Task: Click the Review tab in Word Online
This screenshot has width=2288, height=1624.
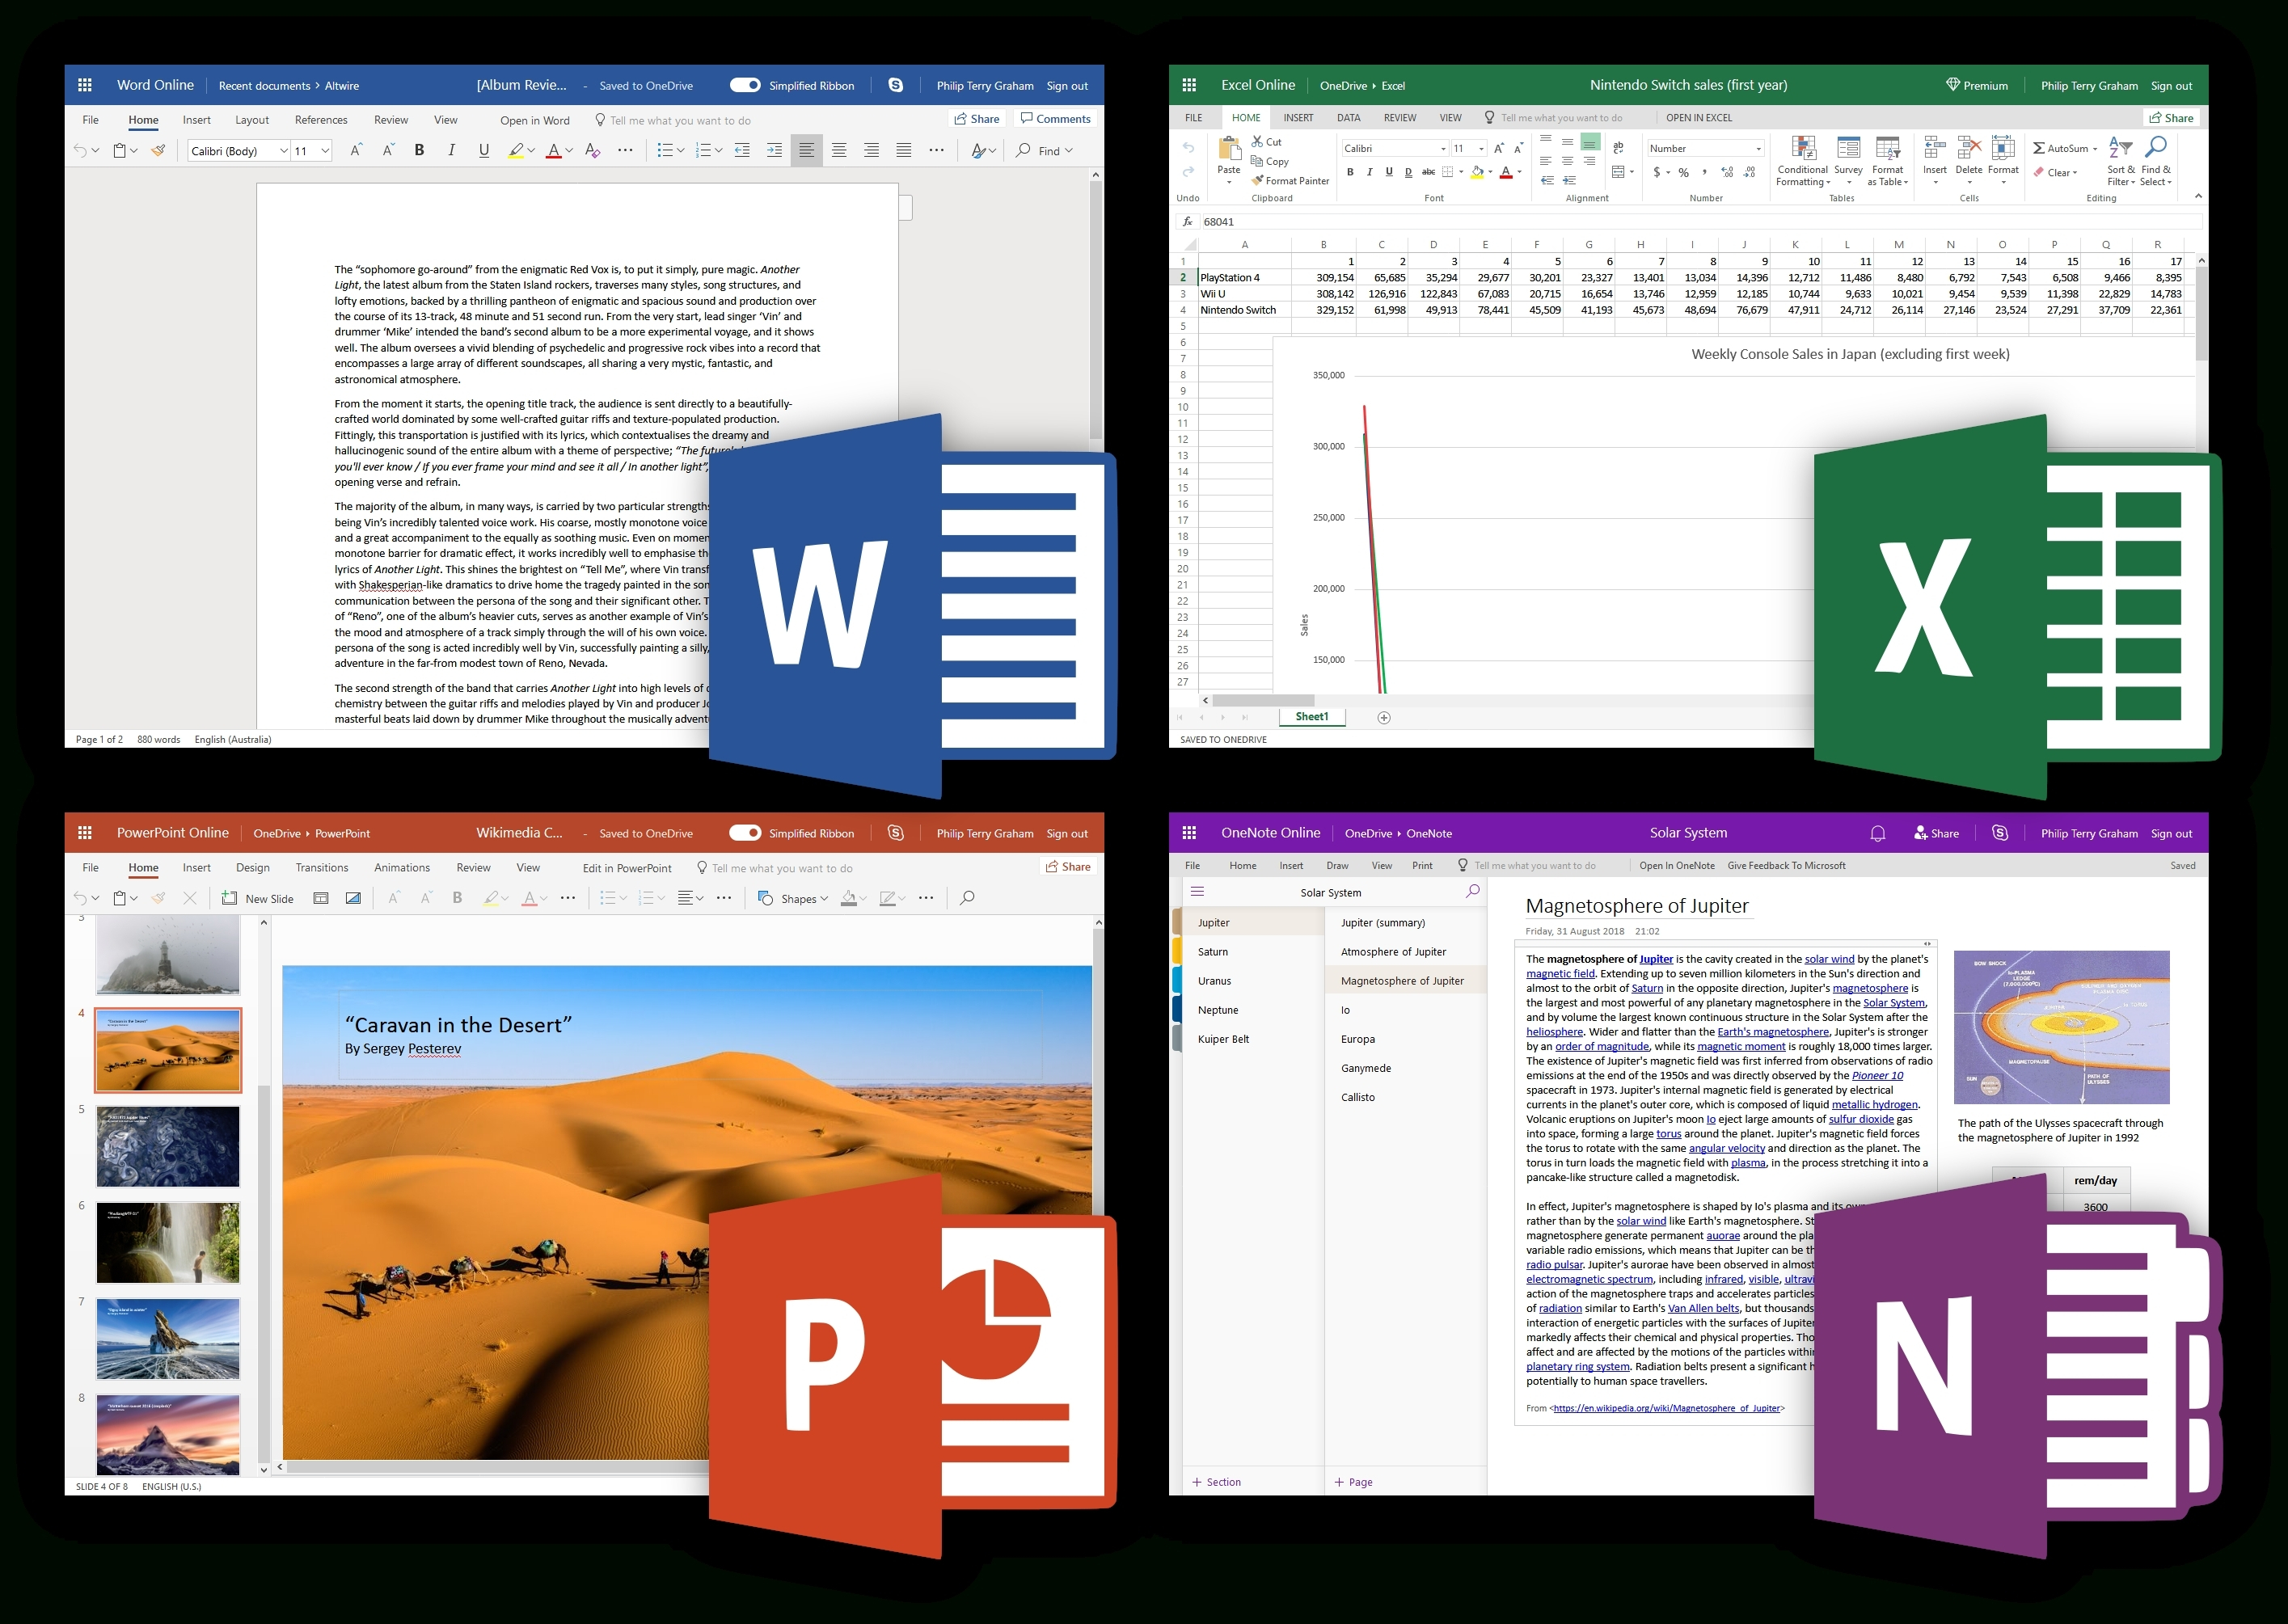Action: tap(392, 118)
